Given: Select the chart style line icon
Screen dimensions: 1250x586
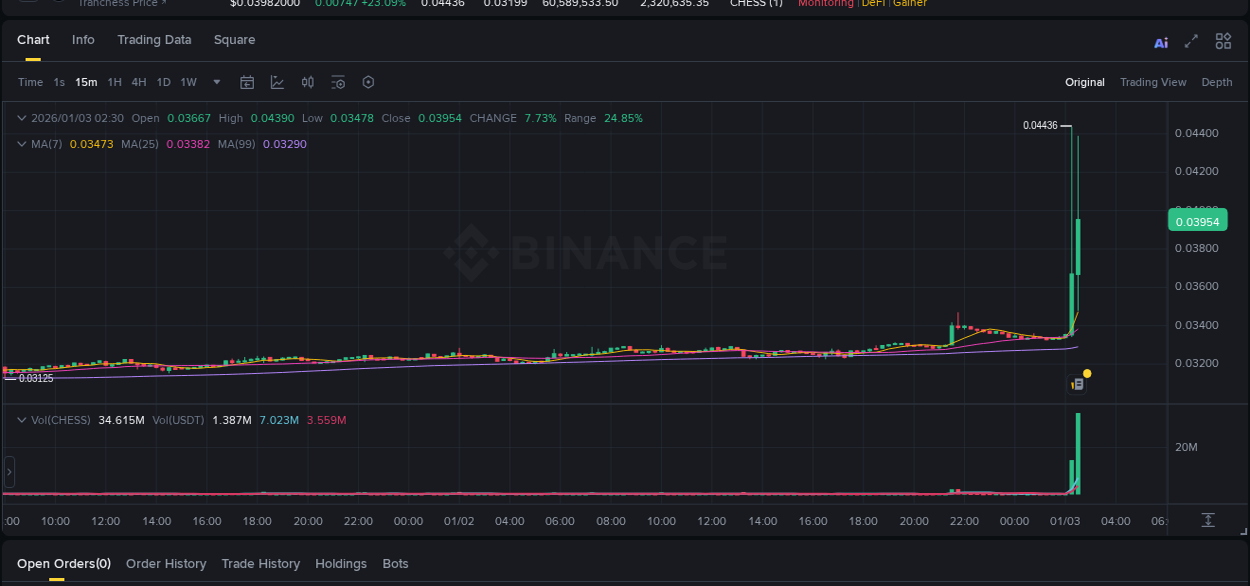Looking at the screenshot, I should (x=277, y=81).
